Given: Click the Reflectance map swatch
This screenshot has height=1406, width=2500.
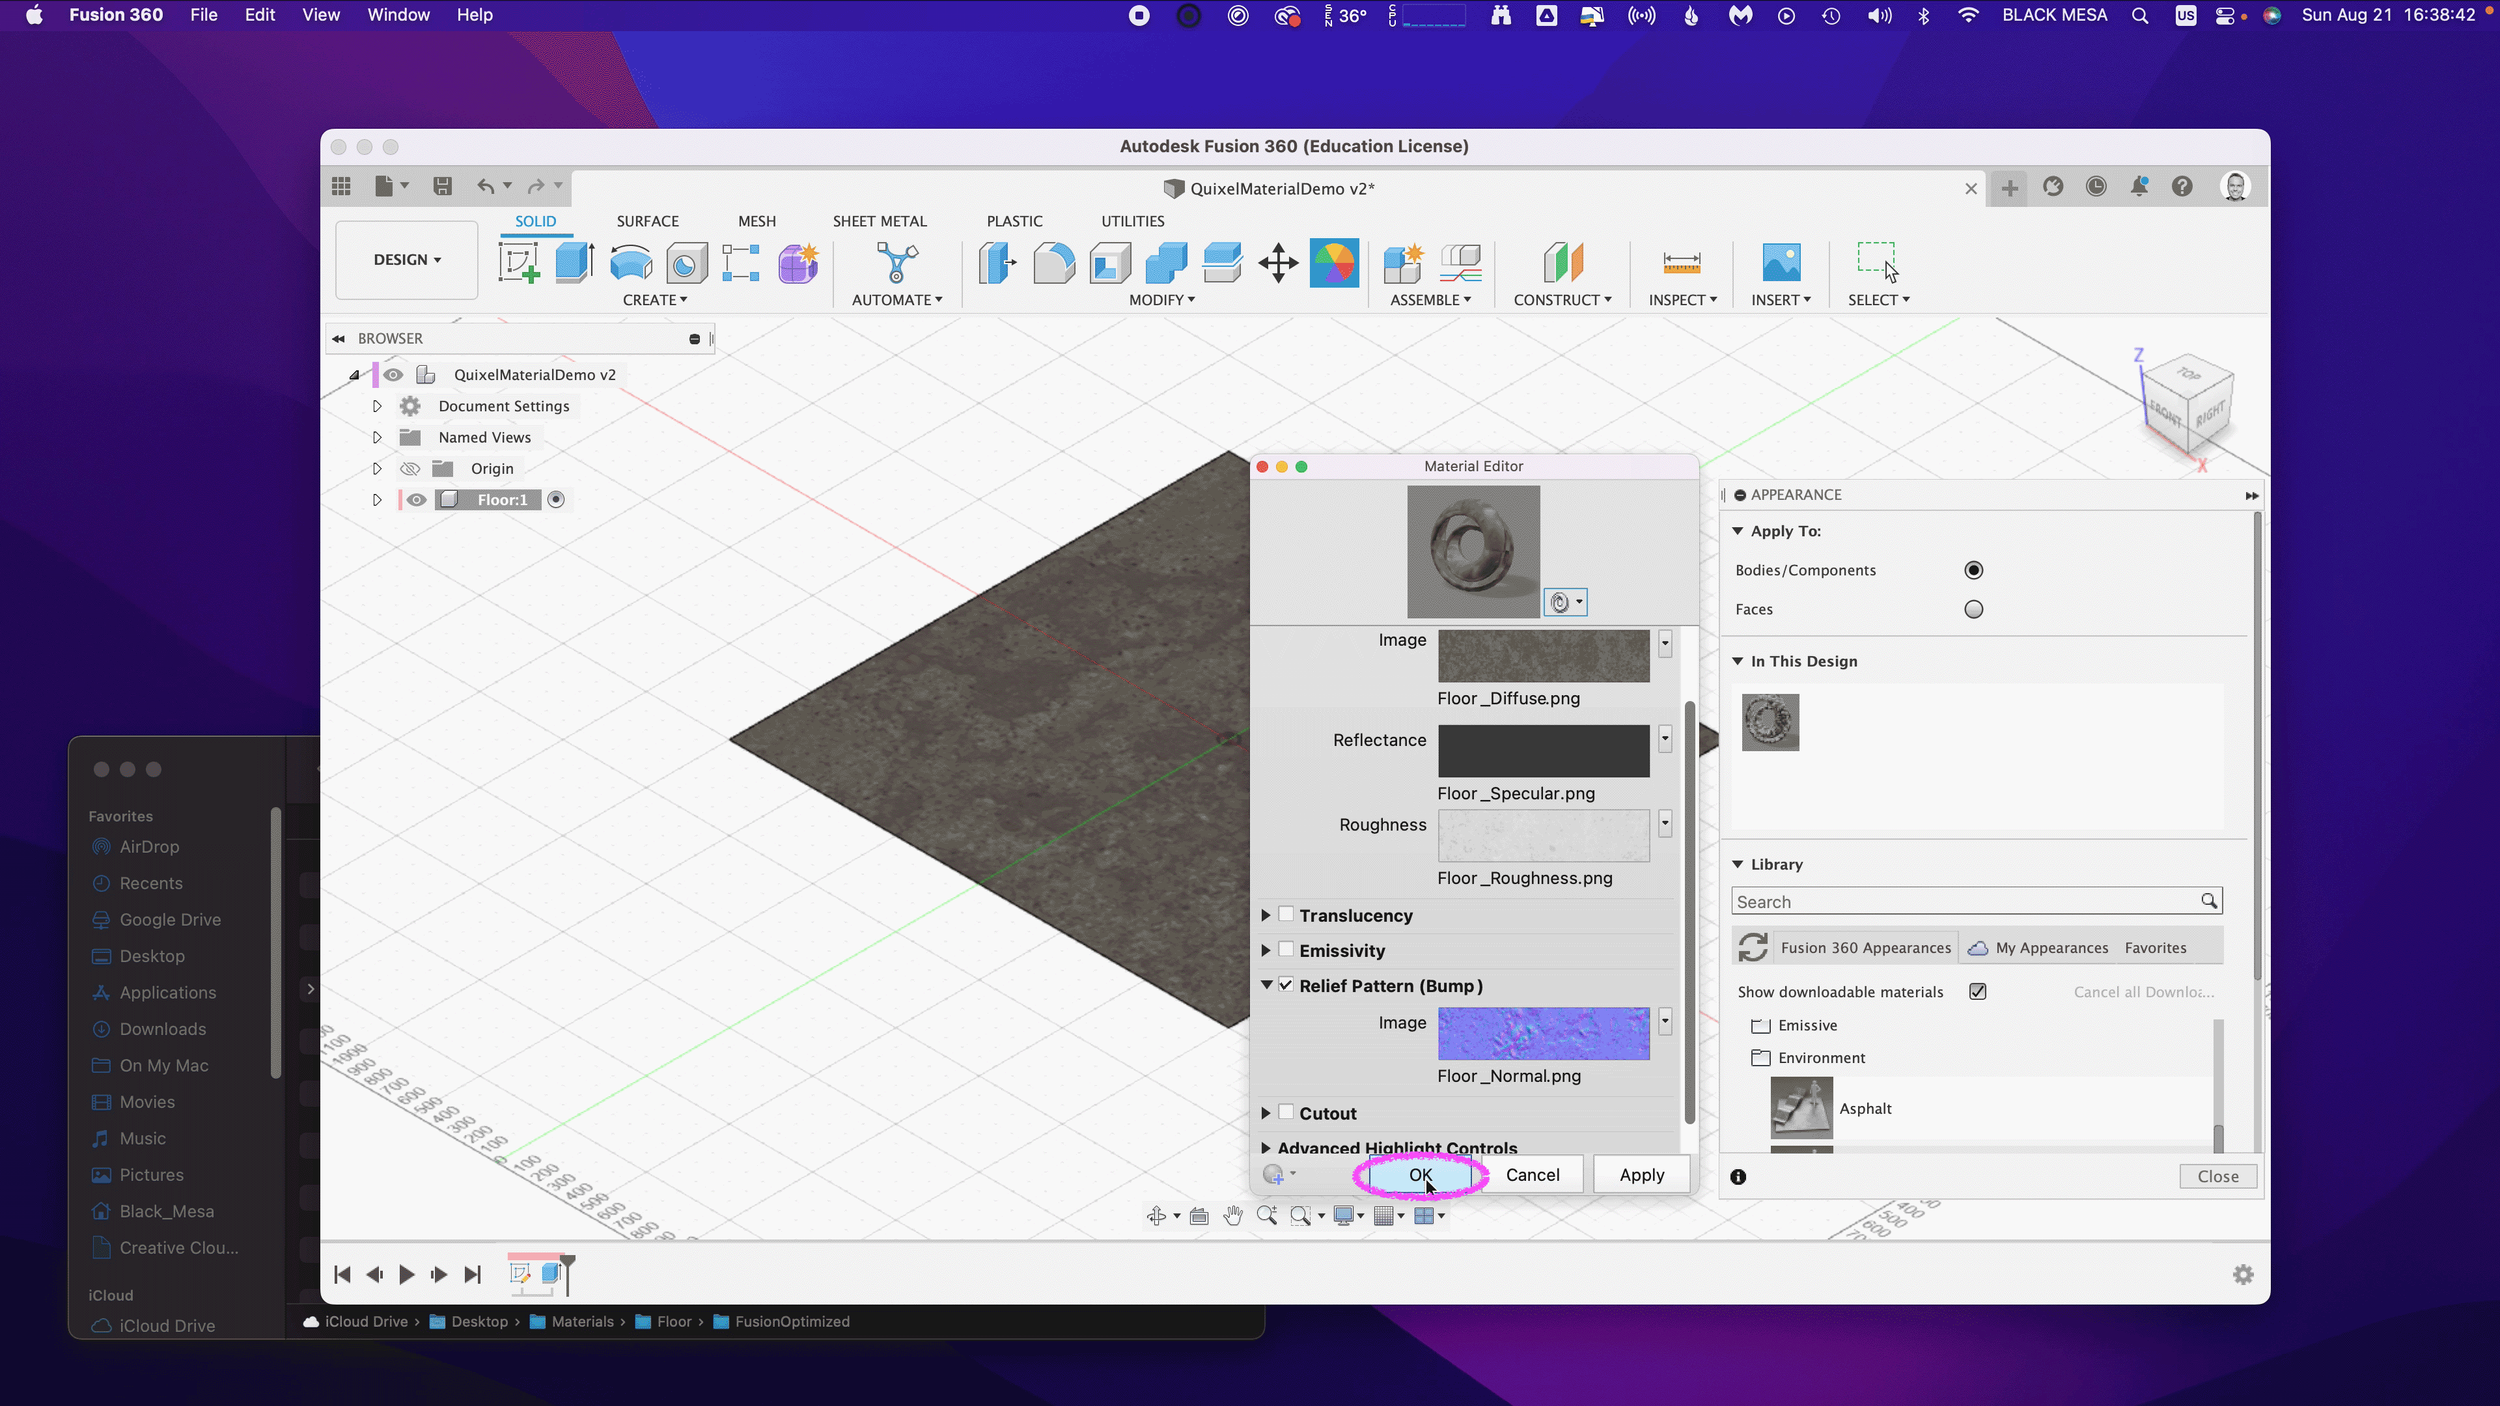Looking at the screenshot, I should 1543,751.
